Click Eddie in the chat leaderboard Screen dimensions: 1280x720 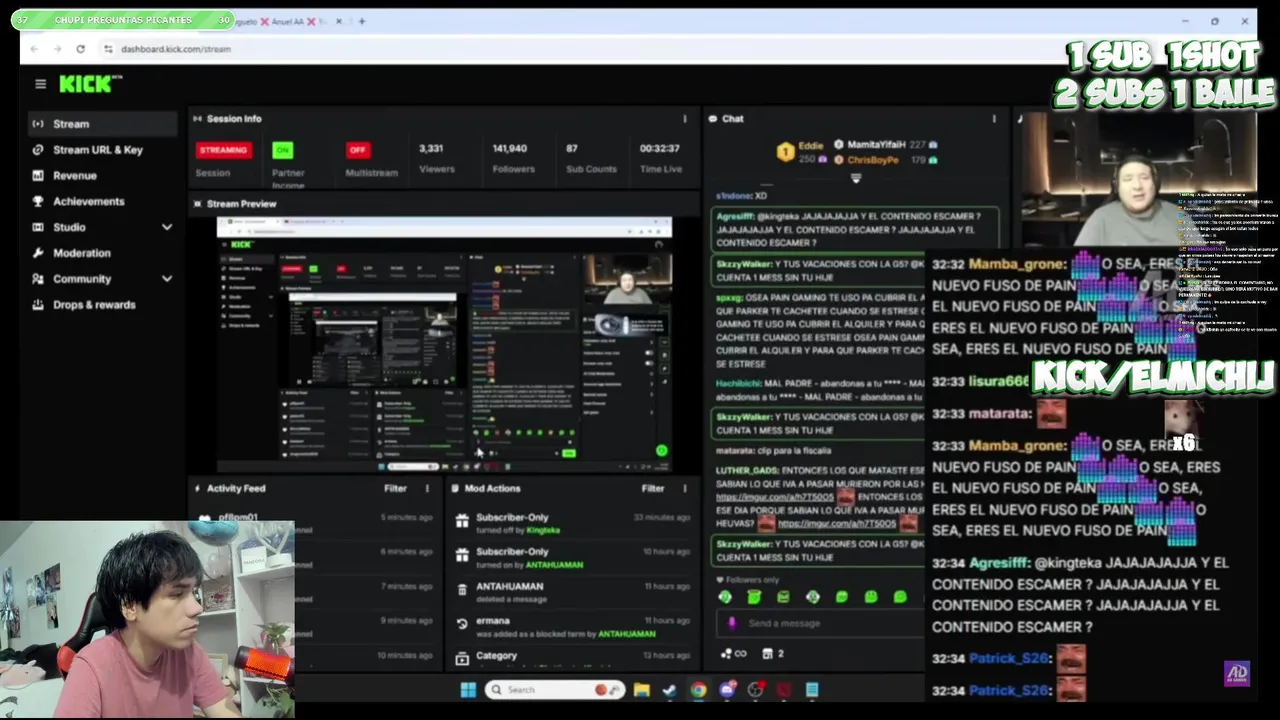click(810, 146)
